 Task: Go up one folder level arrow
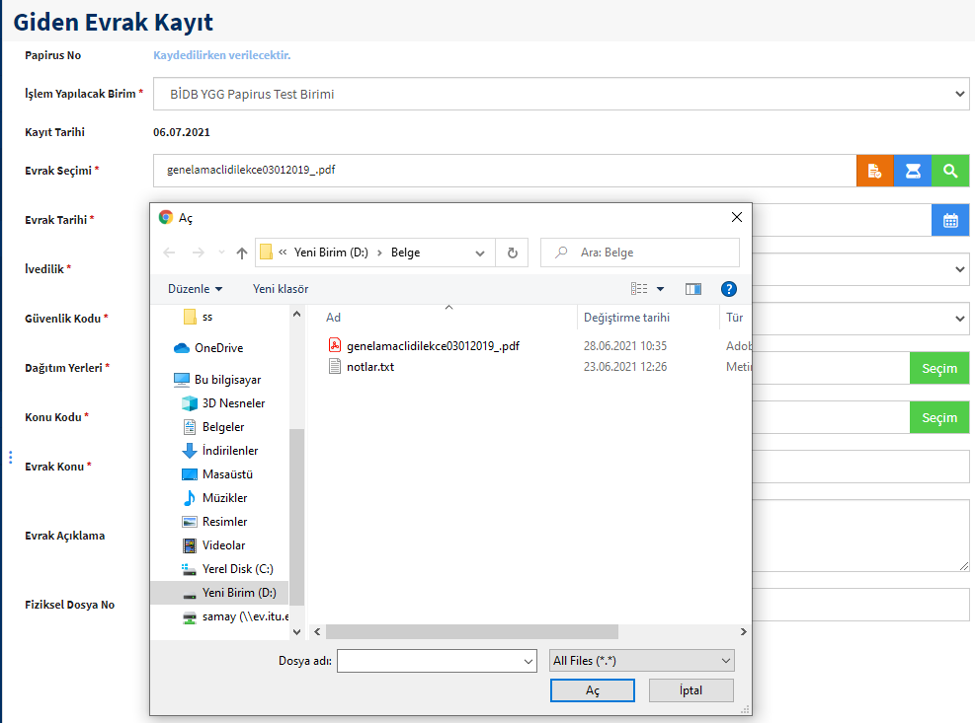pyautogui.click(x=242, y=252)
